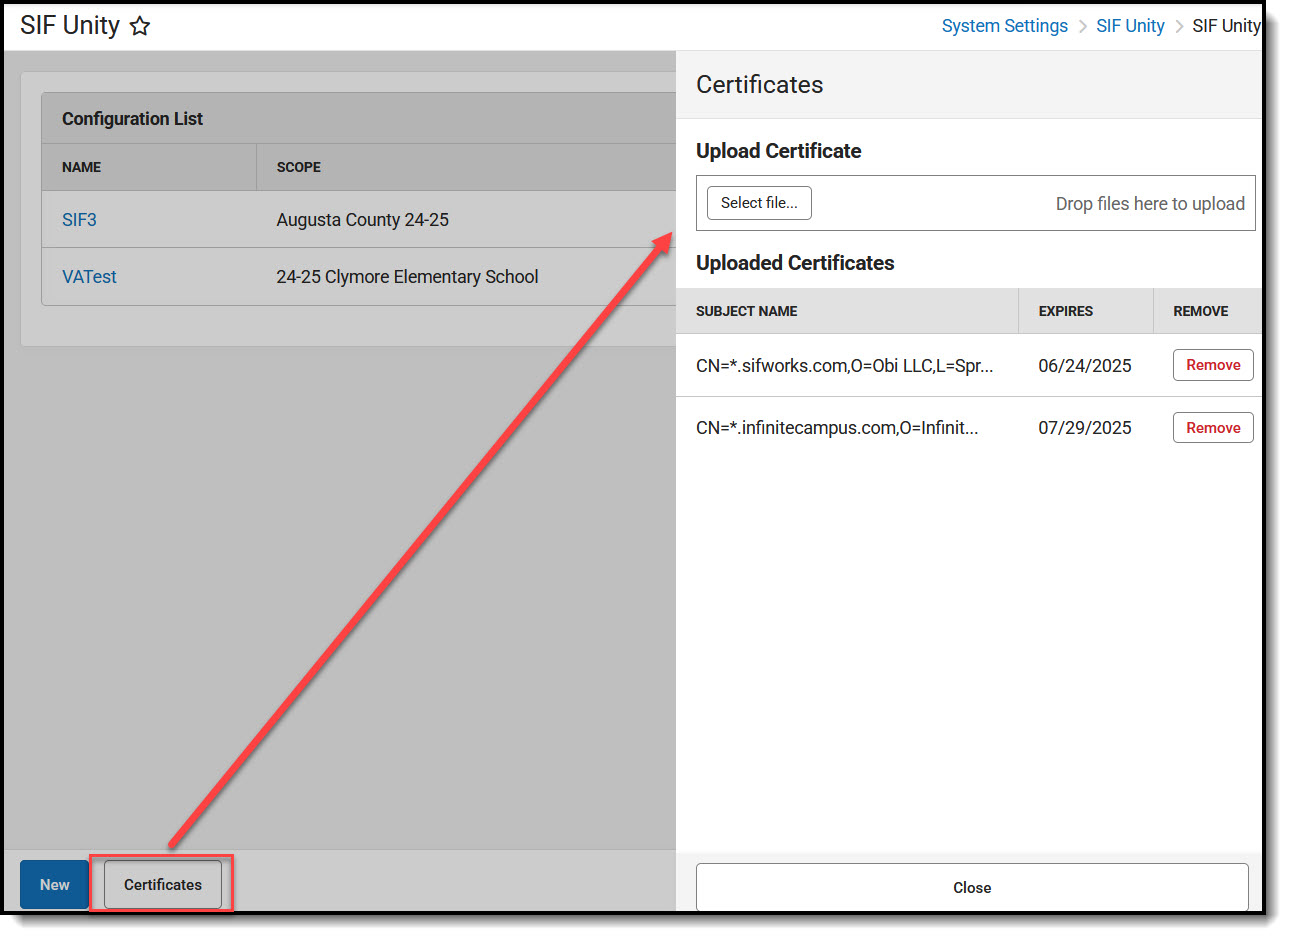Click the Configuration List heading
This screenshot has width=1290, height=939.
point(132,119)
